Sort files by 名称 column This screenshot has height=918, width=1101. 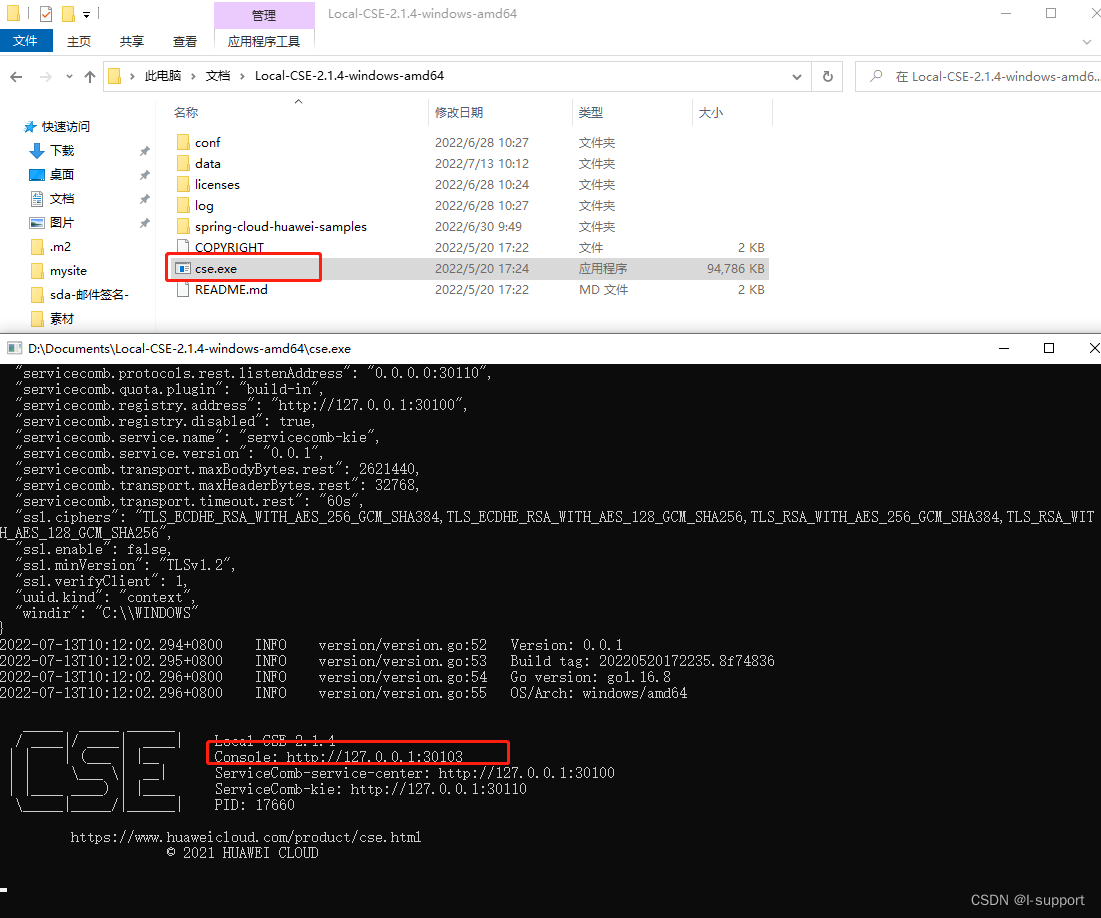[x=186, y=112]
